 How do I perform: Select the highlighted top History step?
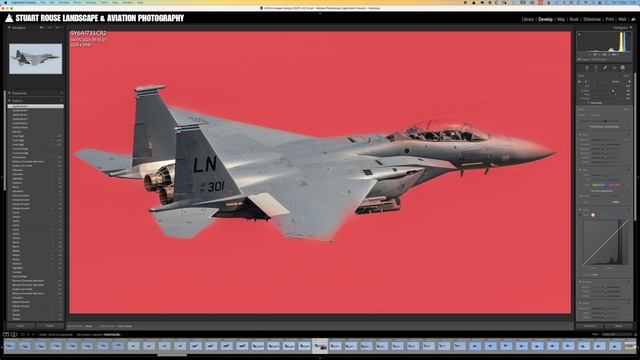[36, 106]
